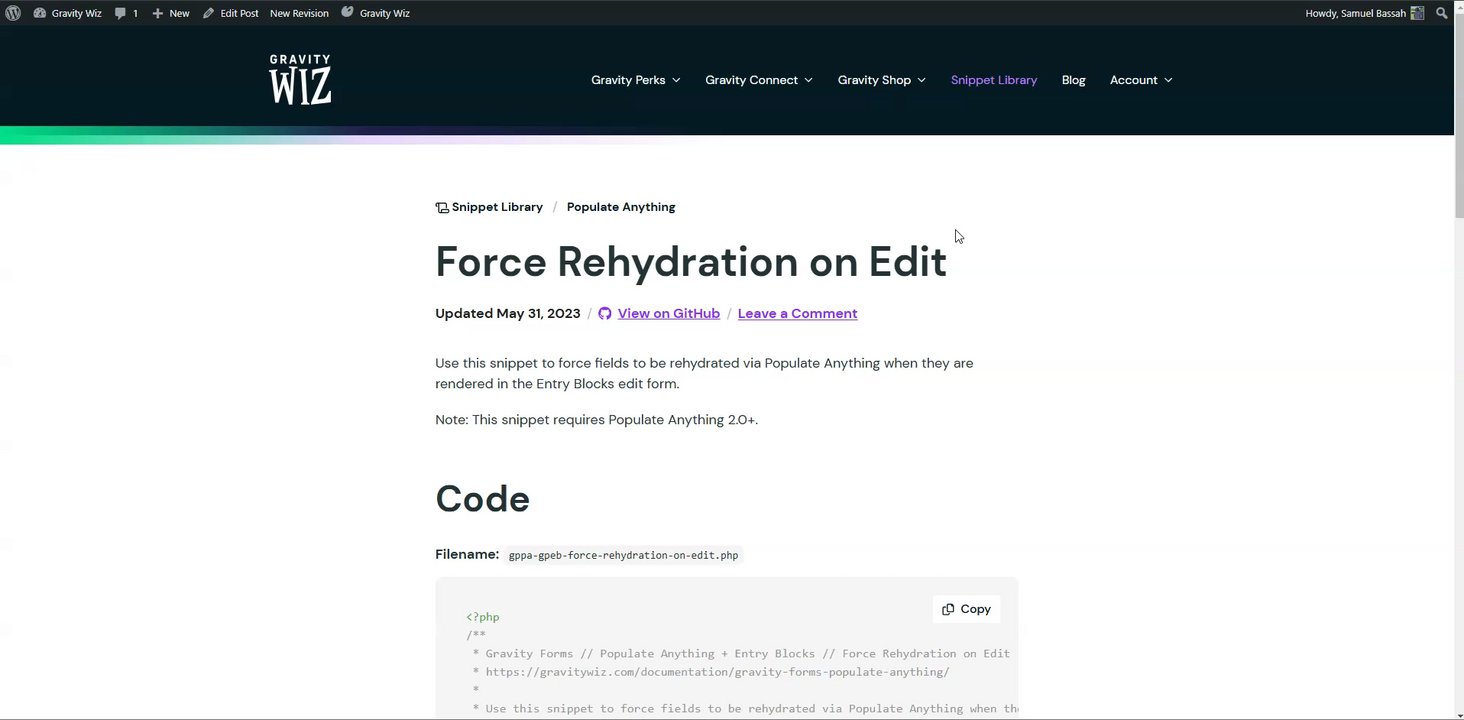
Task: Click the Edit Post pencil item
Action: (230, 13)
